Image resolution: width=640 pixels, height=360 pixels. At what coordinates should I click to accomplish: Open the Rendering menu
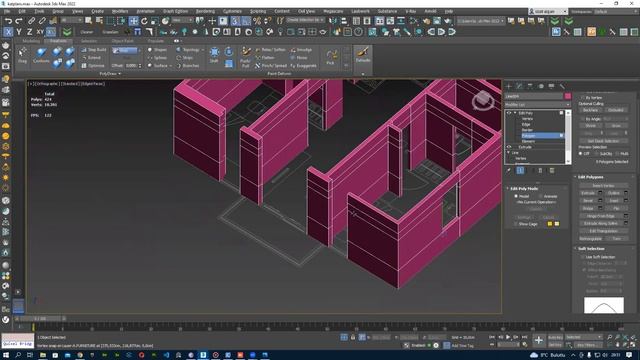coord(205,11)
